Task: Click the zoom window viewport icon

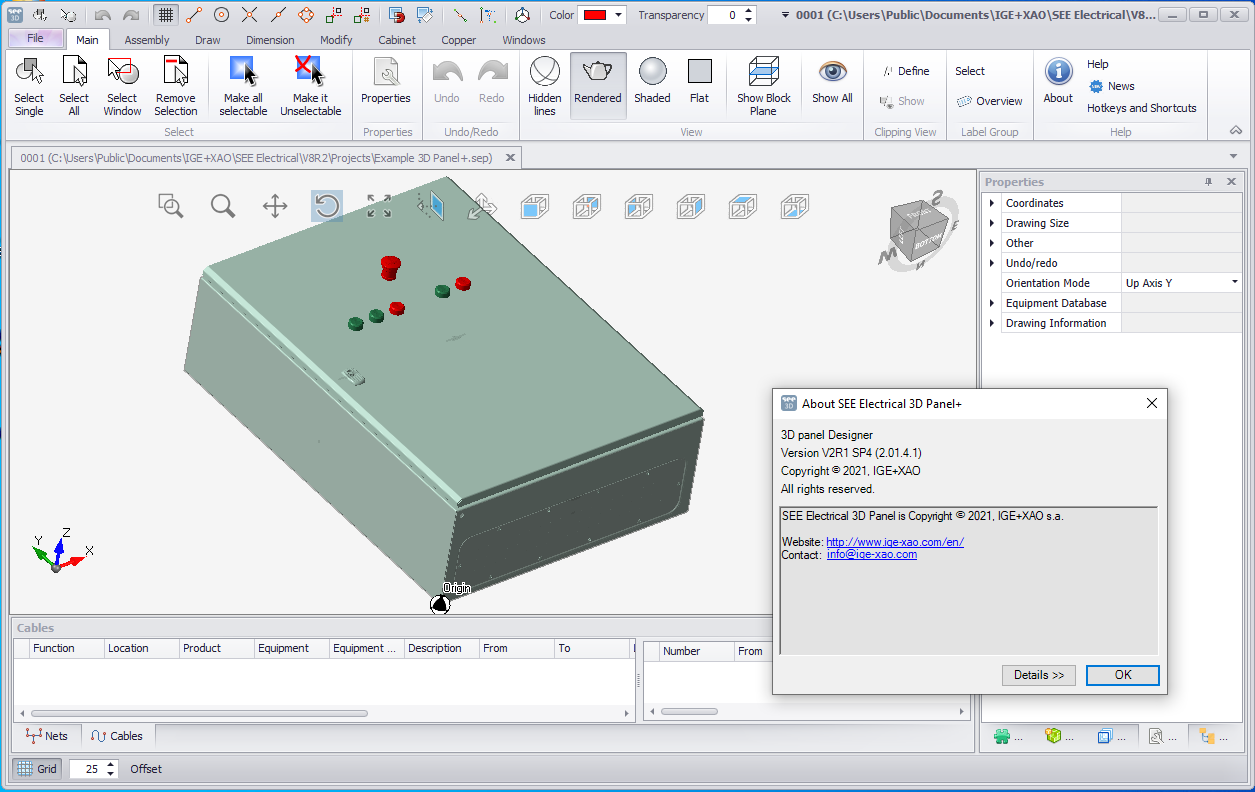Action: click(x=171, y=206)
